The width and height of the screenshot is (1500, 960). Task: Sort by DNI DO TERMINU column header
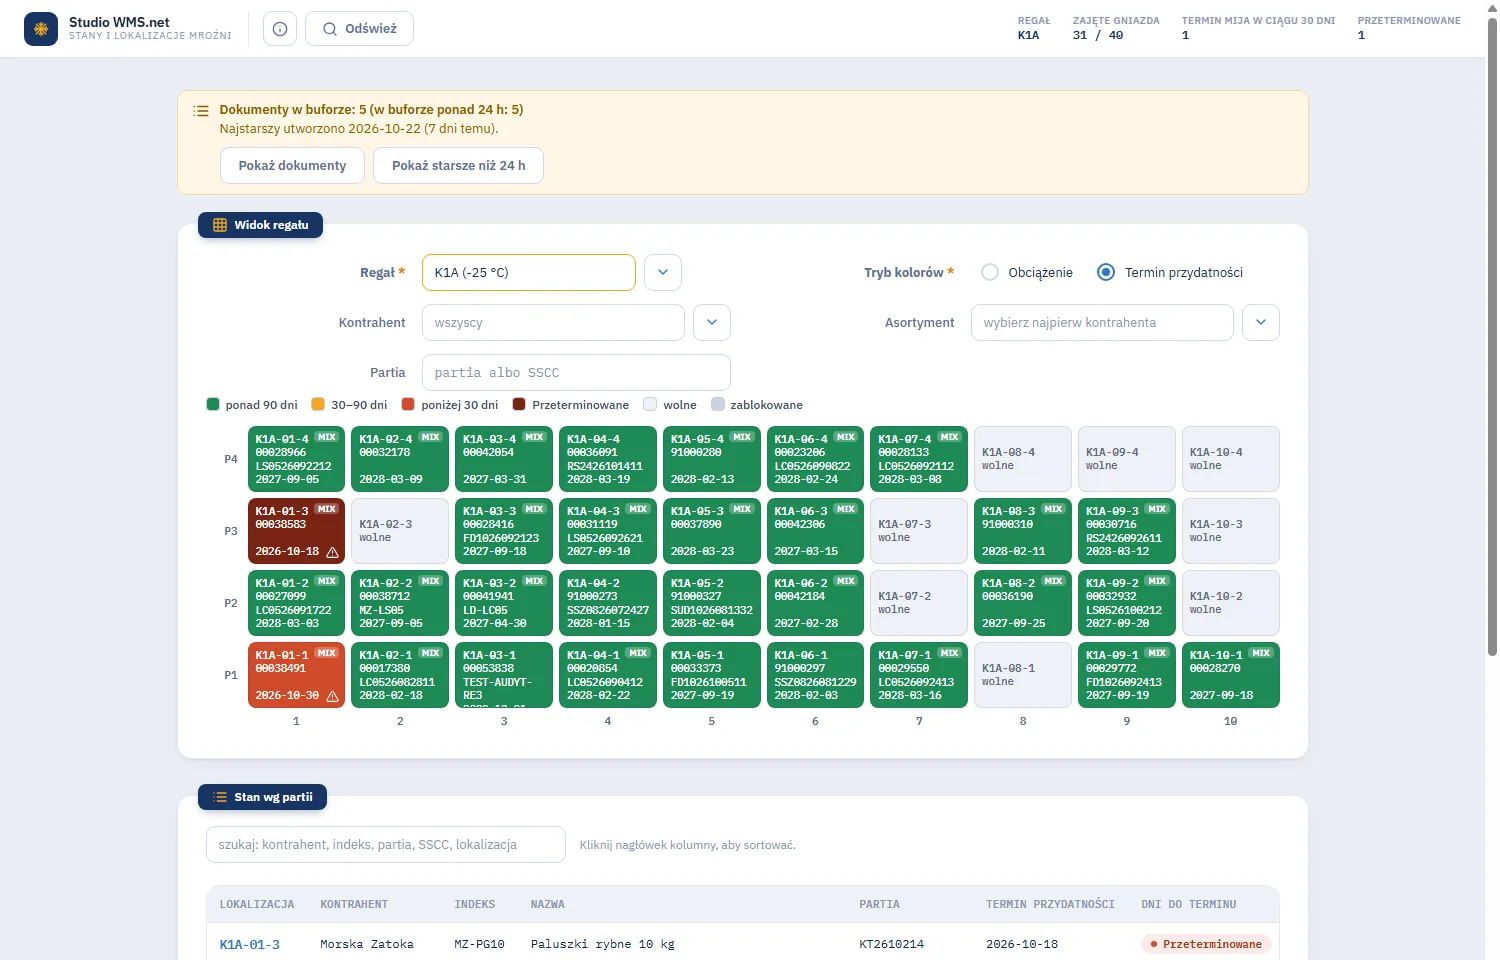(1189, 904)
